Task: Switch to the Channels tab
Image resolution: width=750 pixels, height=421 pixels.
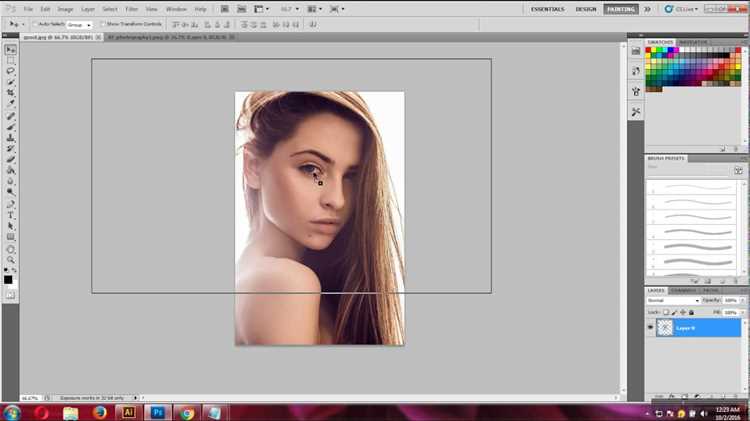Action: [x=683, y=290]
